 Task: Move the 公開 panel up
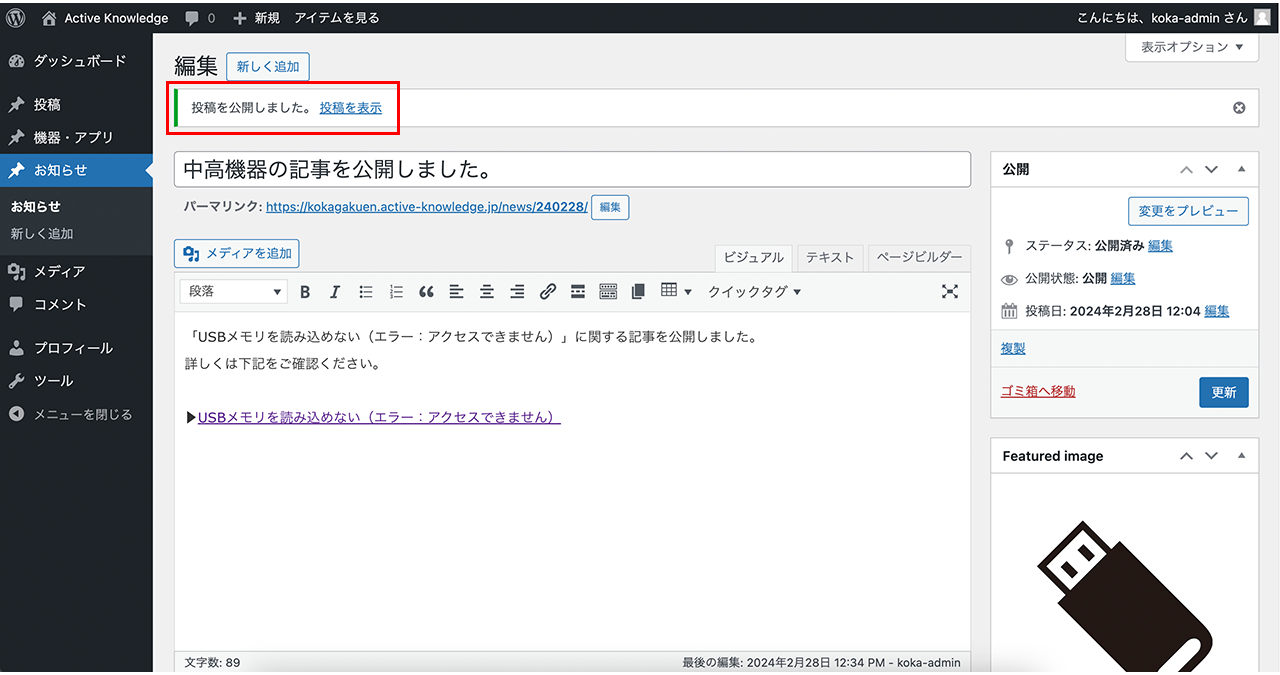tap(1187, 170)
